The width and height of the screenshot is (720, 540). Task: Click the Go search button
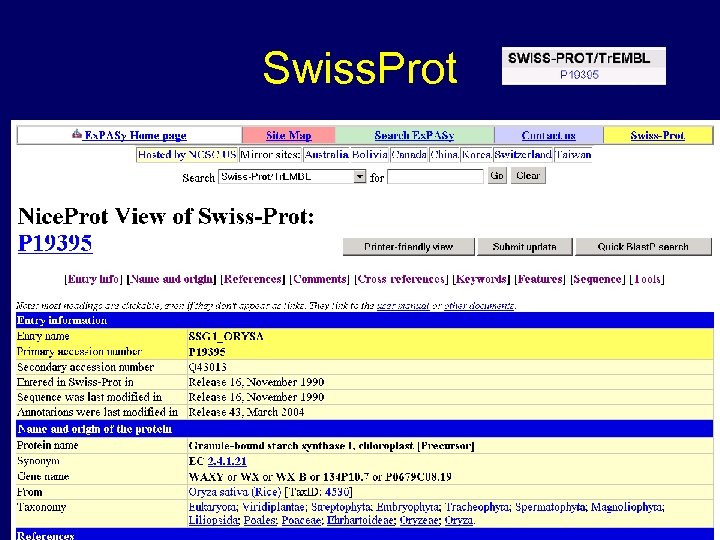click(x=497, y=176)
